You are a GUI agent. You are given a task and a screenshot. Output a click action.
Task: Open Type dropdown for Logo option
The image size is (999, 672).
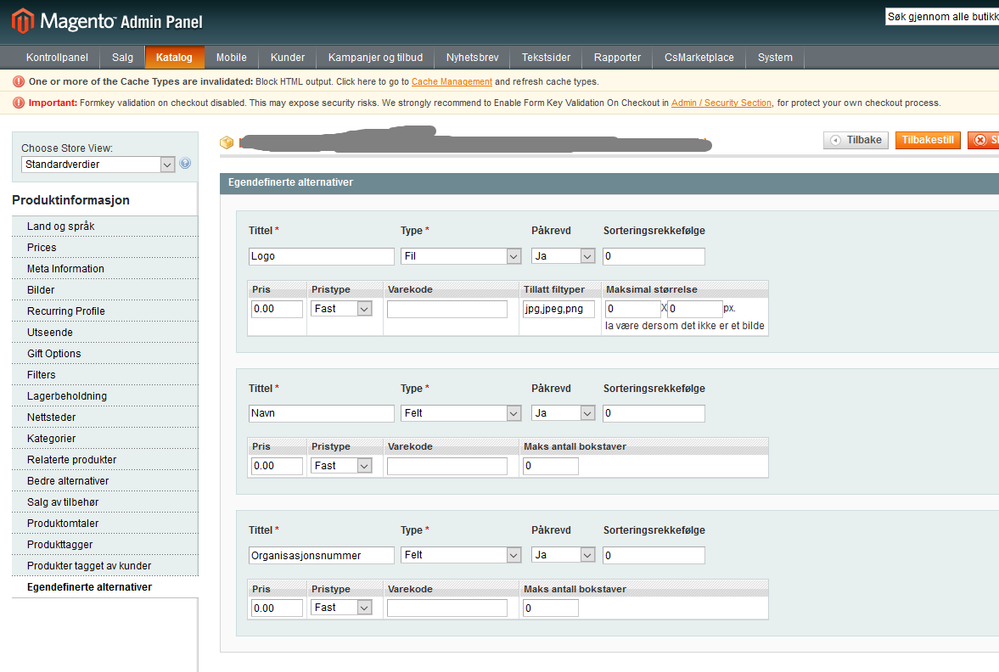pos(461,256)
